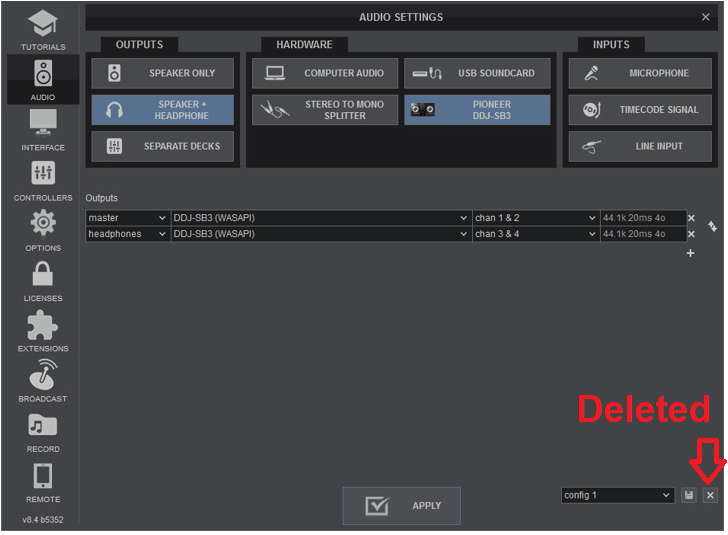Click the v8.4 b5352 version text
Screen dimensions: 728x535
point(43,520)
